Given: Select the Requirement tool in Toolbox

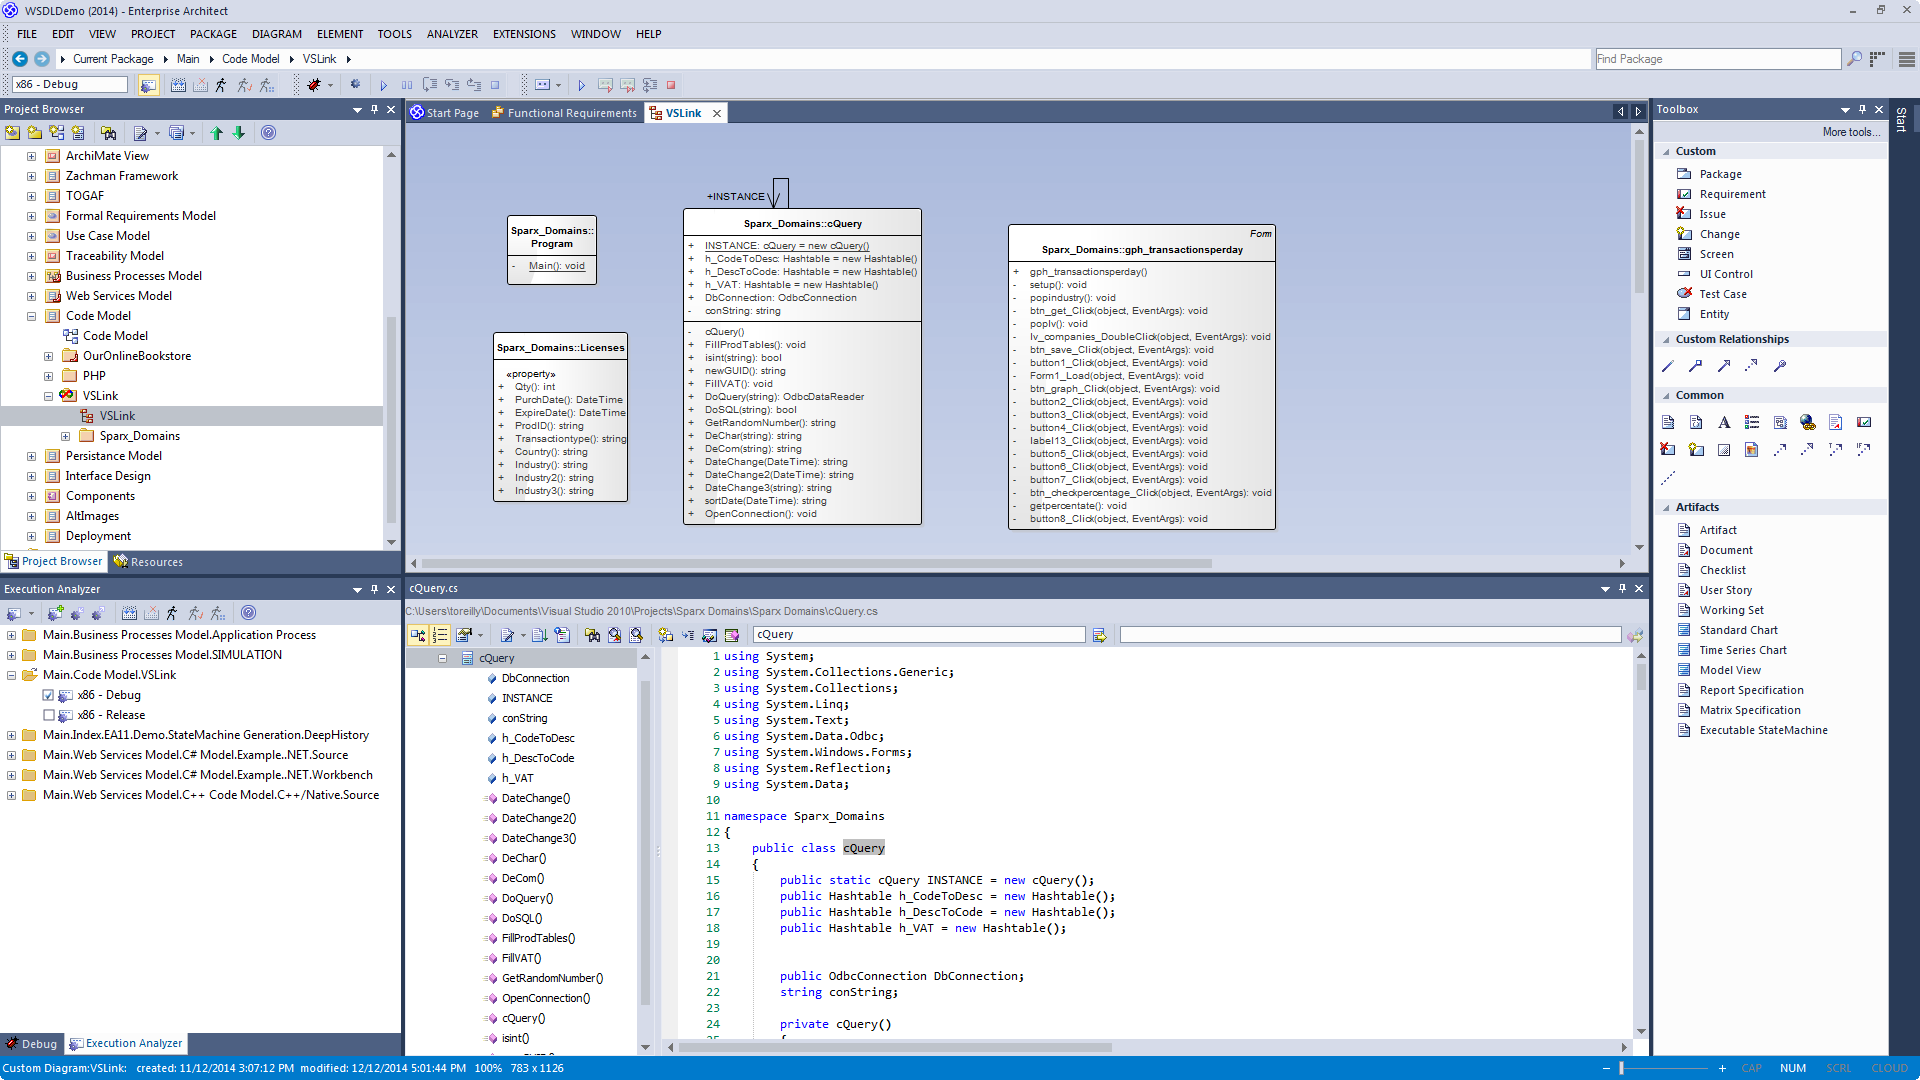Looking at the screenshot, I should point(1732,194).
